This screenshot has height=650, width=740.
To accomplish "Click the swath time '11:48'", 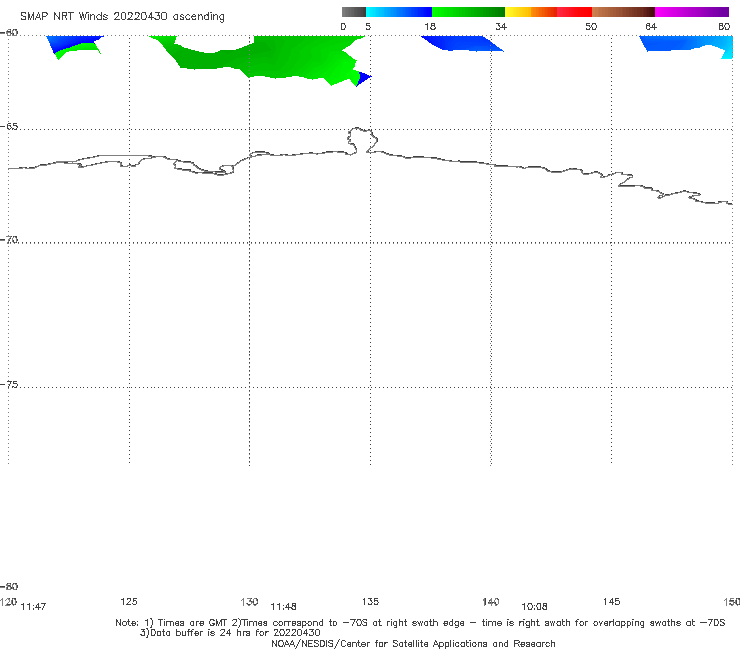I will [283, 607].
